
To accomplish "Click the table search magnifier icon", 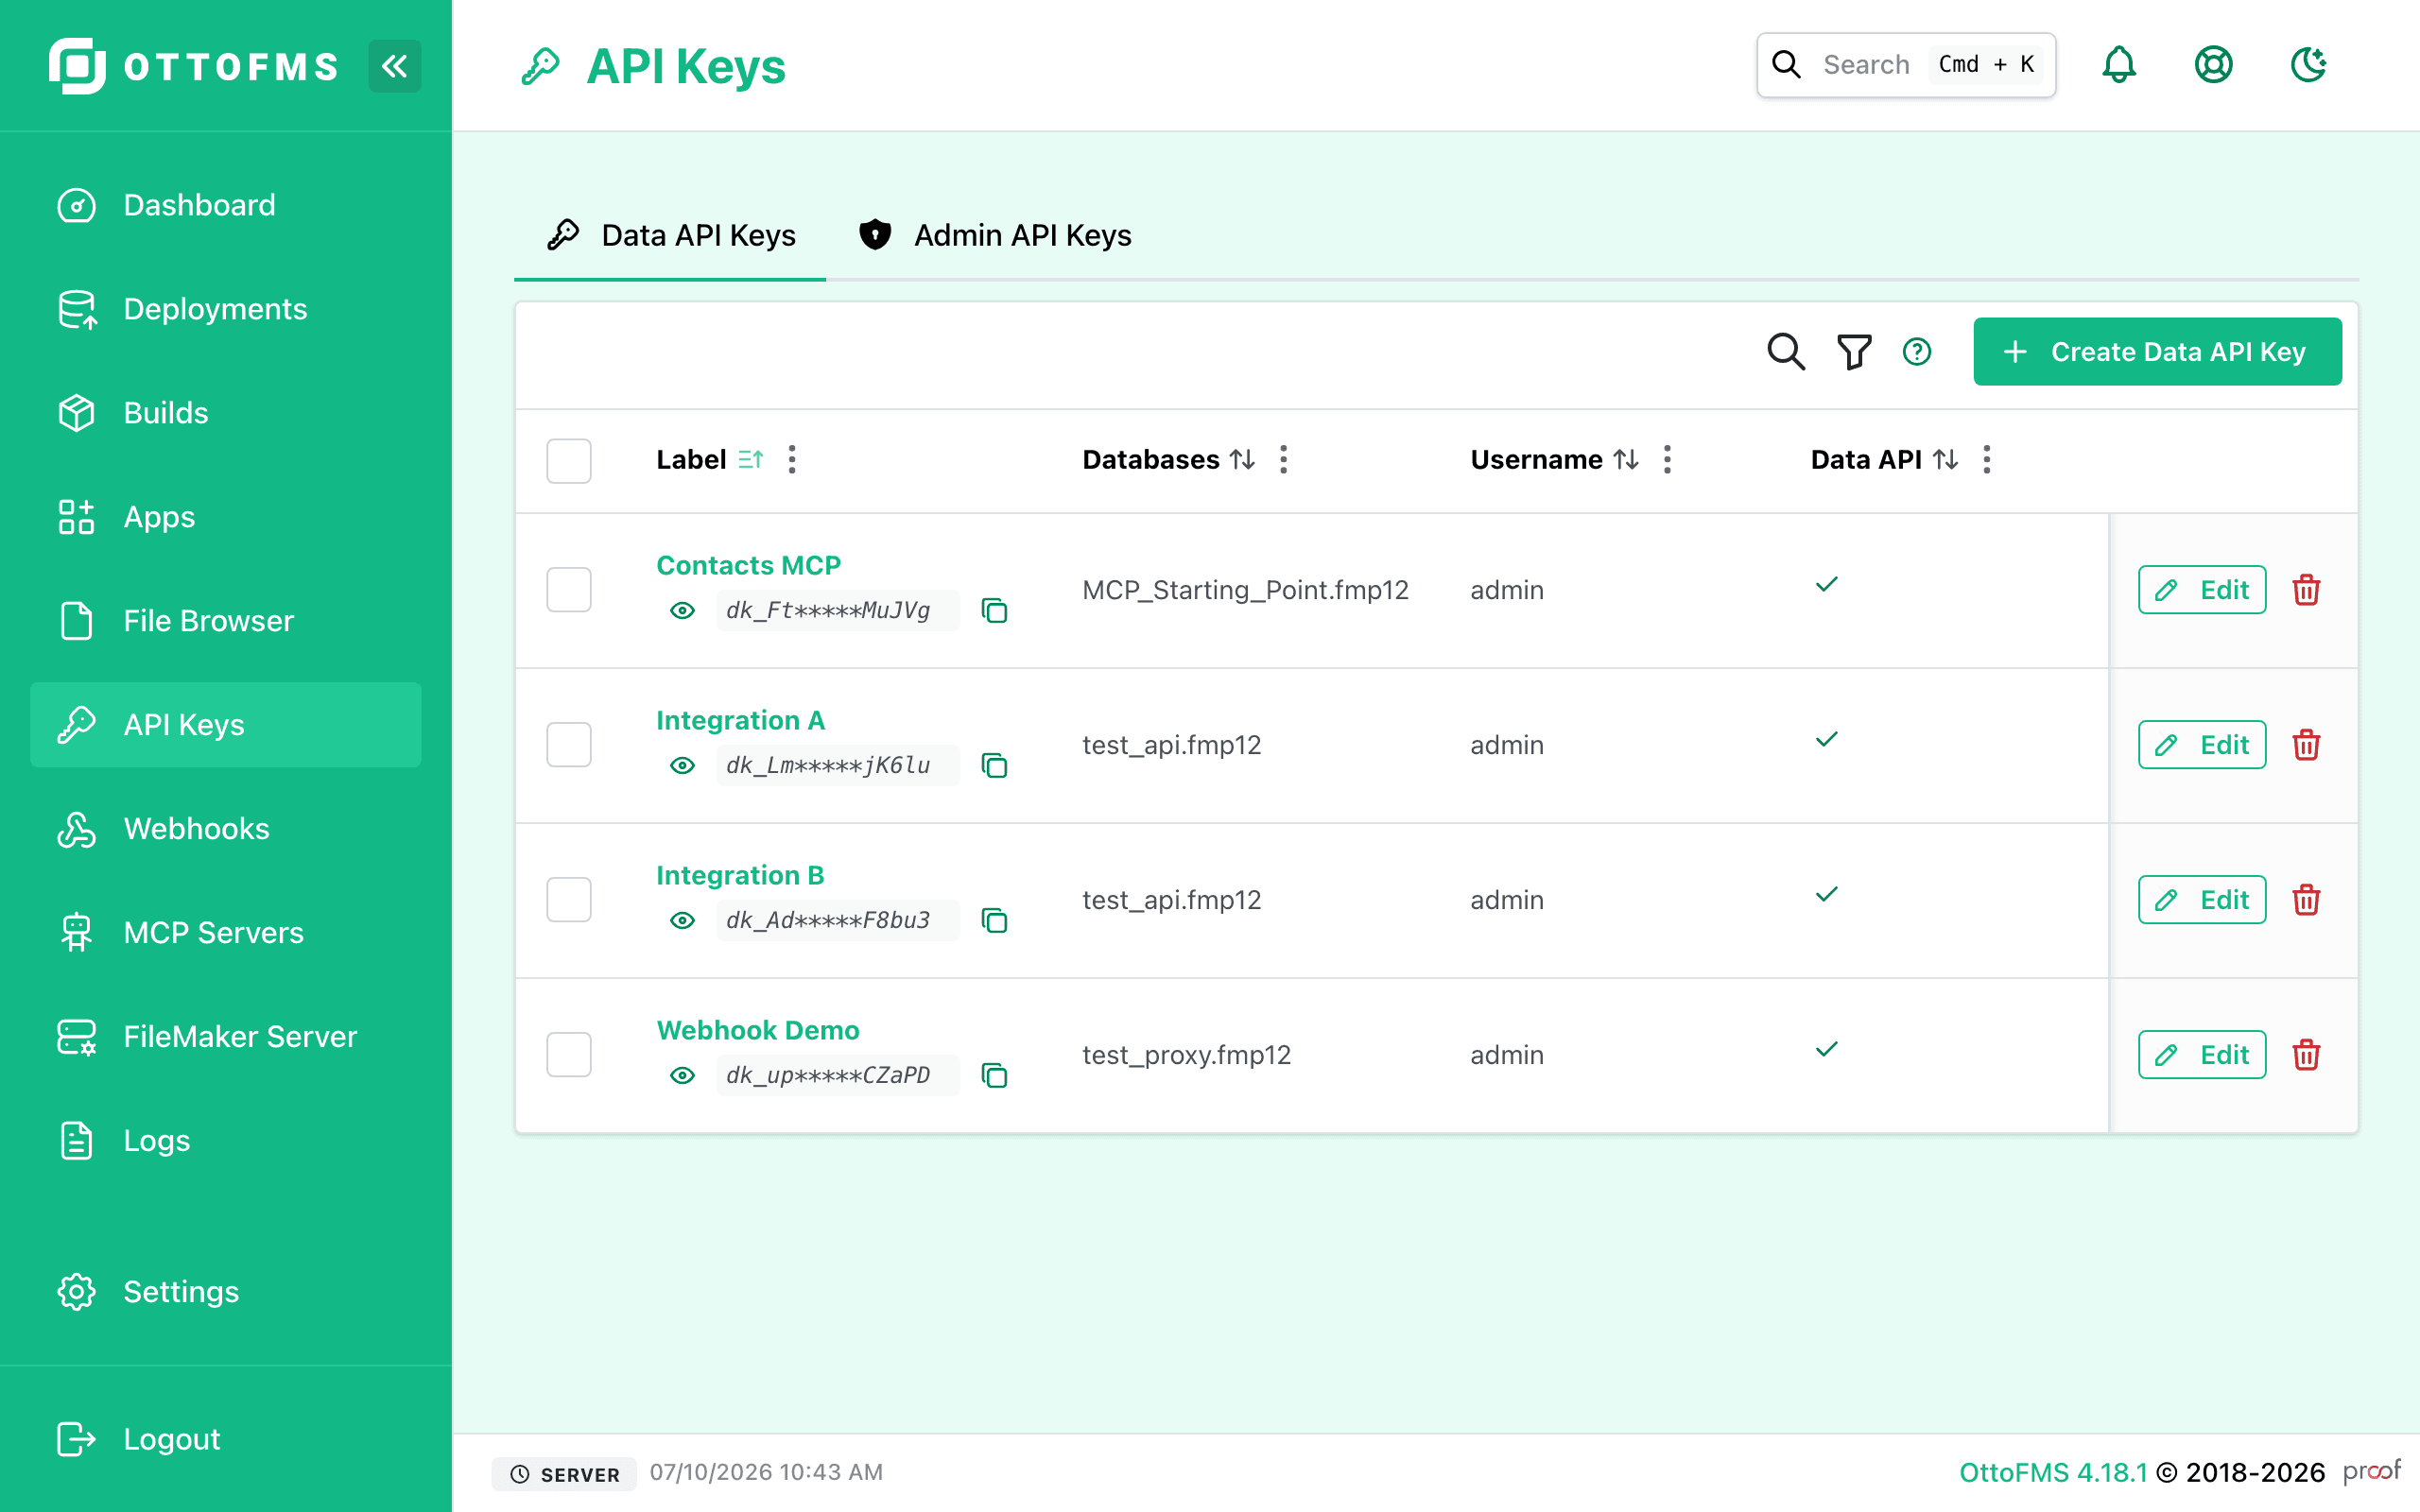I will click(x=1786, y=352).
